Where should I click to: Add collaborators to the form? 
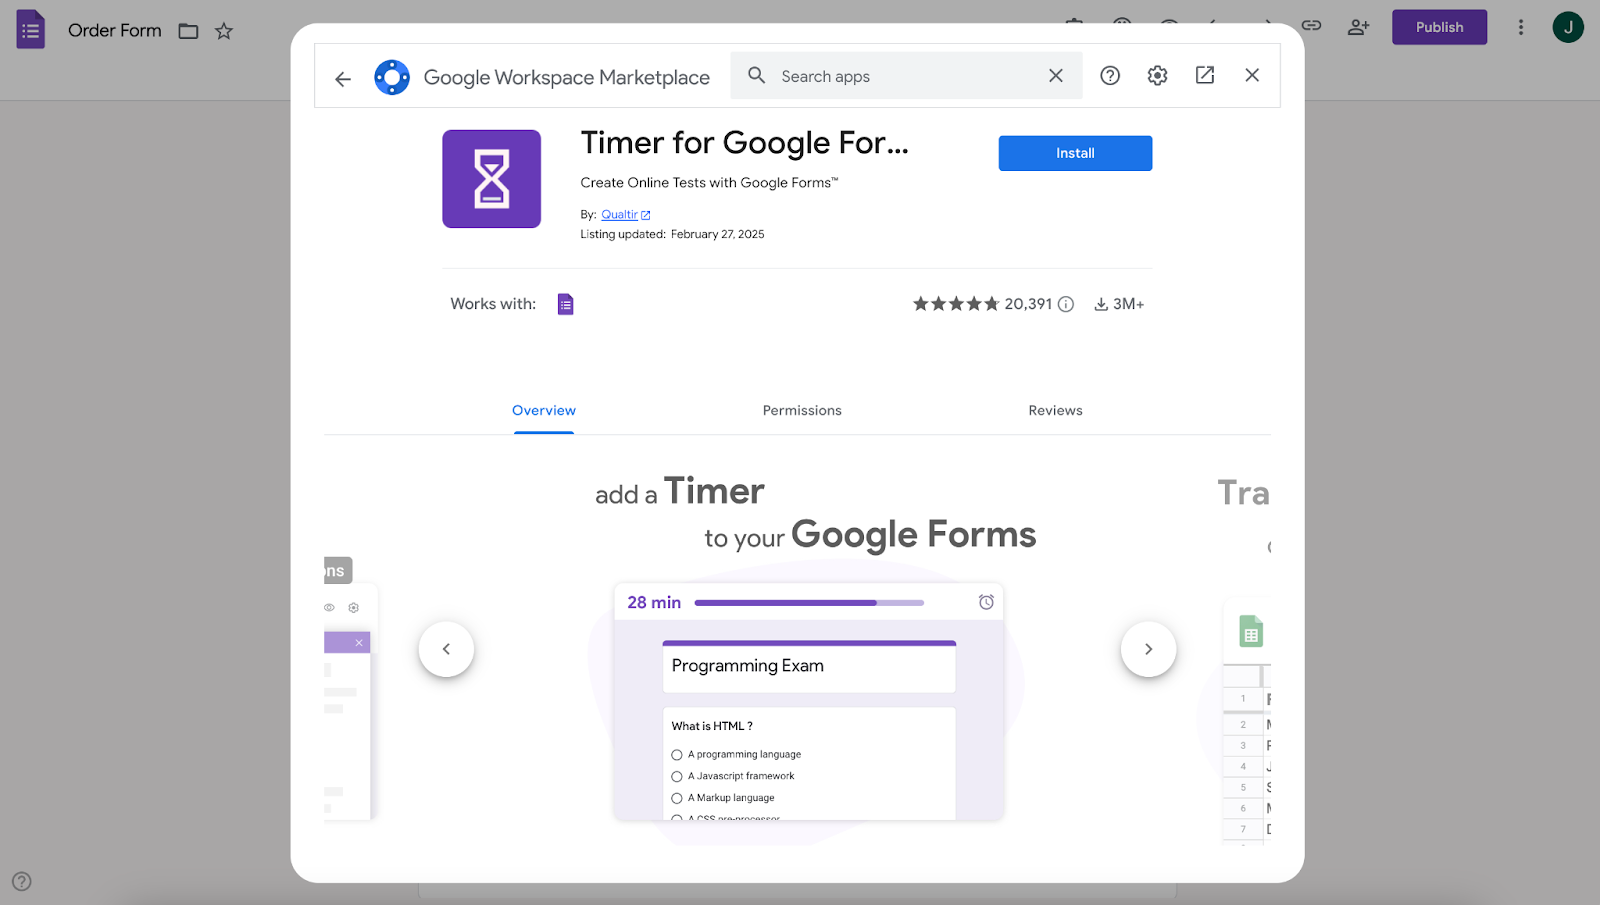tap(1358, 27)
